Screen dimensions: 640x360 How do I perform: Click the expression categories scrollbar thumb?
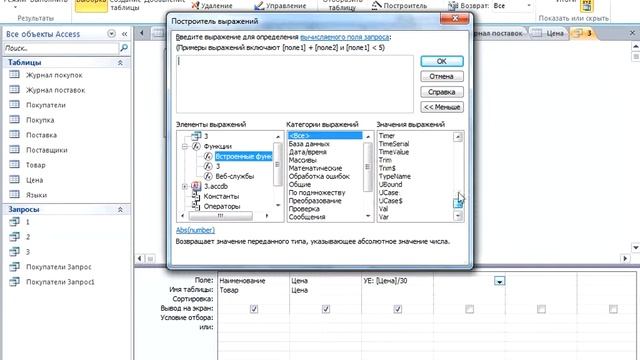point(367,167)
